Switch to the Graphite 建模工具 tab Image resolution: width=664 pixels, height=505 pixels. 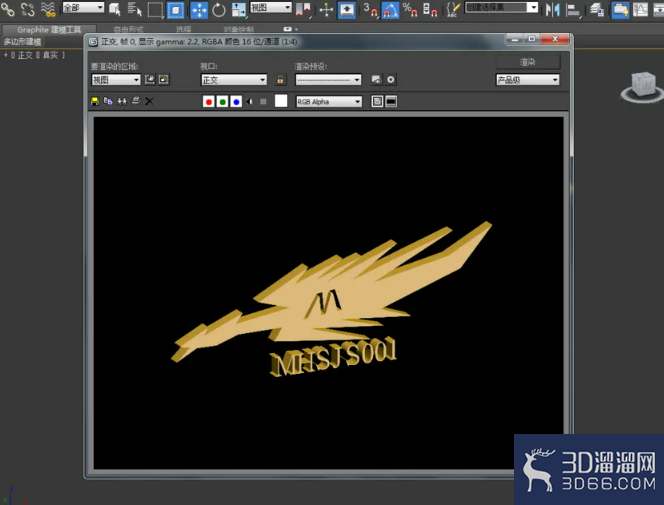pos(49,30)
